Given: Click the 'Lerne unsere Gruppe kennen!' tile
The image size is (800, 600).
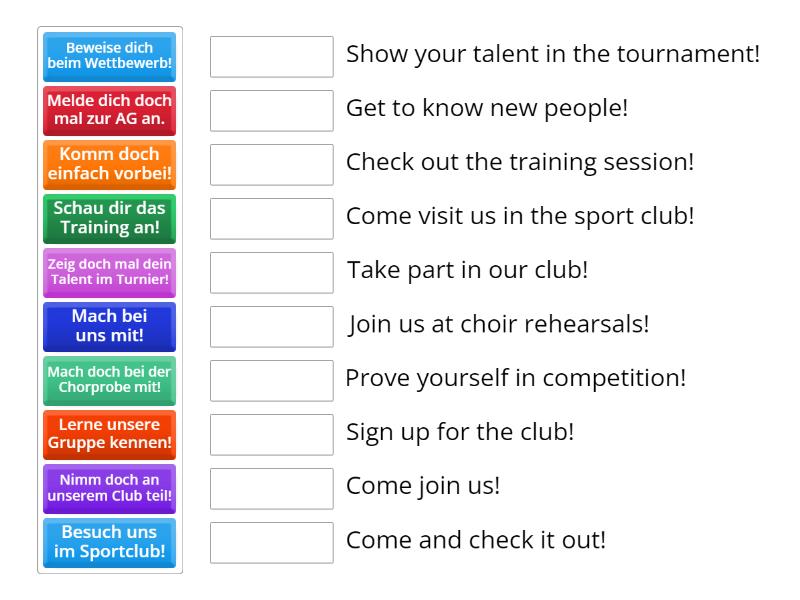Looking at the screenshot, I should 110,435.
